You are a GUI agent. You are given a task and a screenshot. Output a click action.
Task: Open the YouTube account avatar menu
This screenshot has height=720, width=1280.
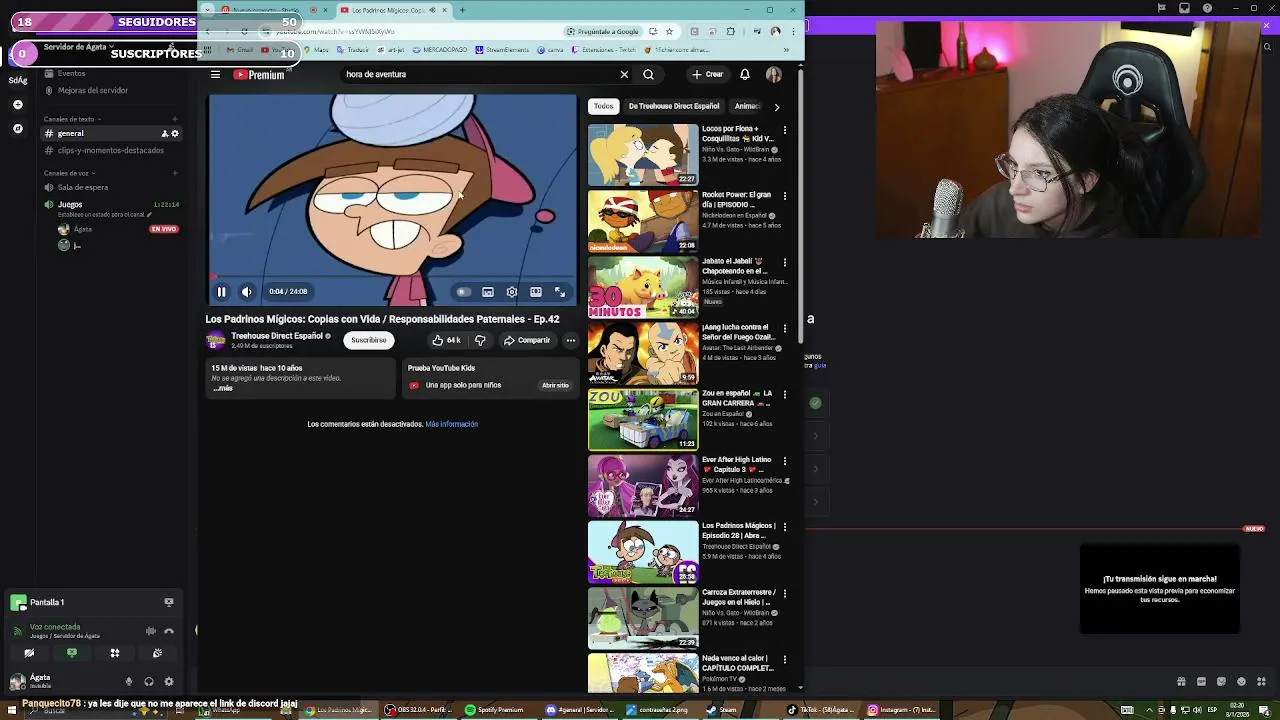(x=773, y=74)
